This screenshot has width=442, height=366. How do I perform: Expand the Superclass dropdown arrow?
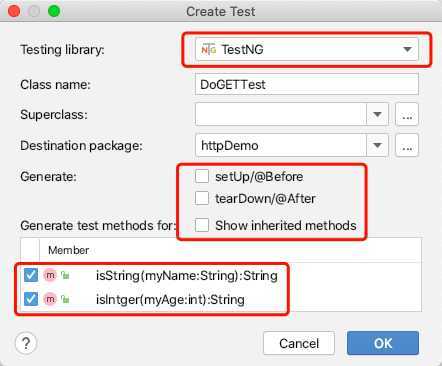(377, 114)
